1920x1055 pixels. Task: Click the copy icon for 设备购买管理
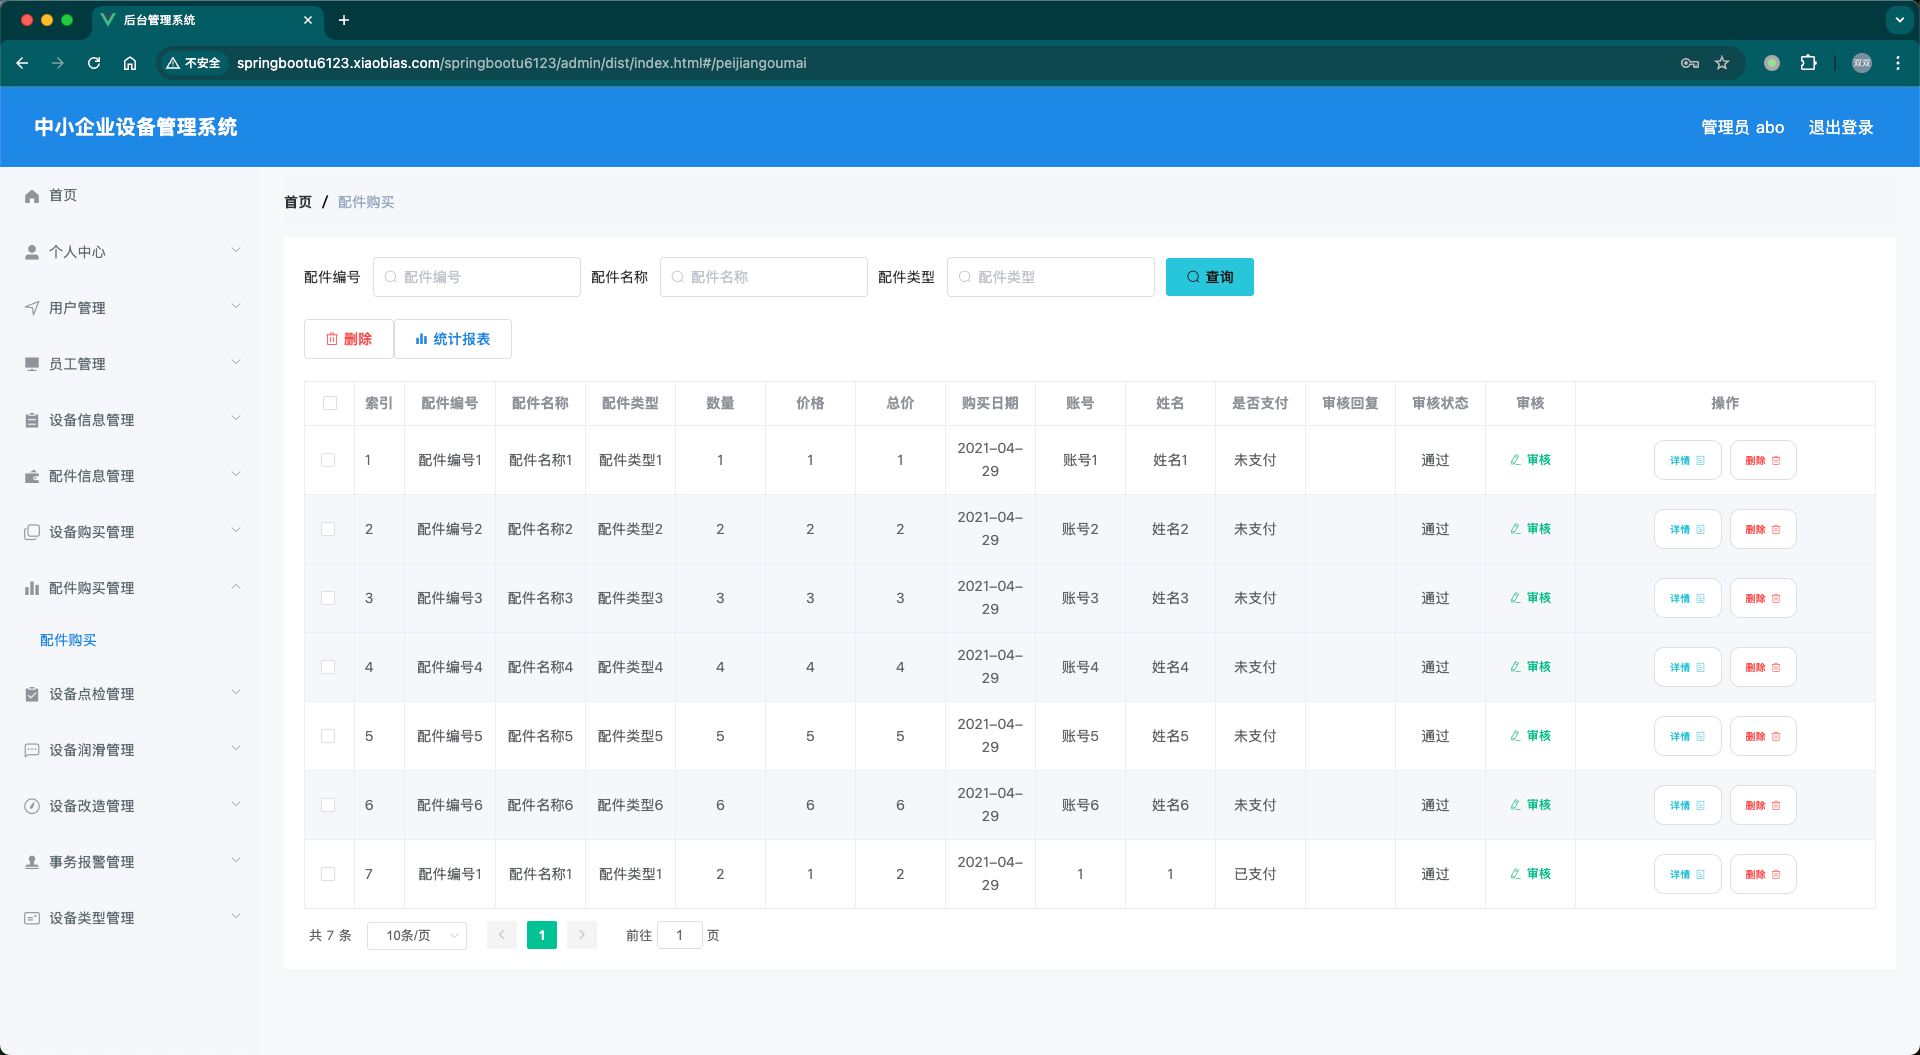(x=32, y=532)
